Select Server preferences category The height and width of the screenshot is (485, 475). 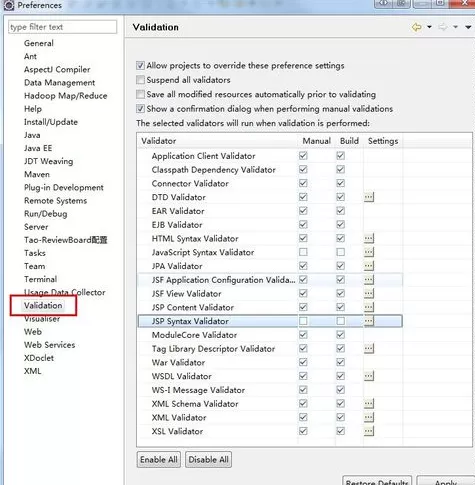pyautogui.click(x=36, y=227)
